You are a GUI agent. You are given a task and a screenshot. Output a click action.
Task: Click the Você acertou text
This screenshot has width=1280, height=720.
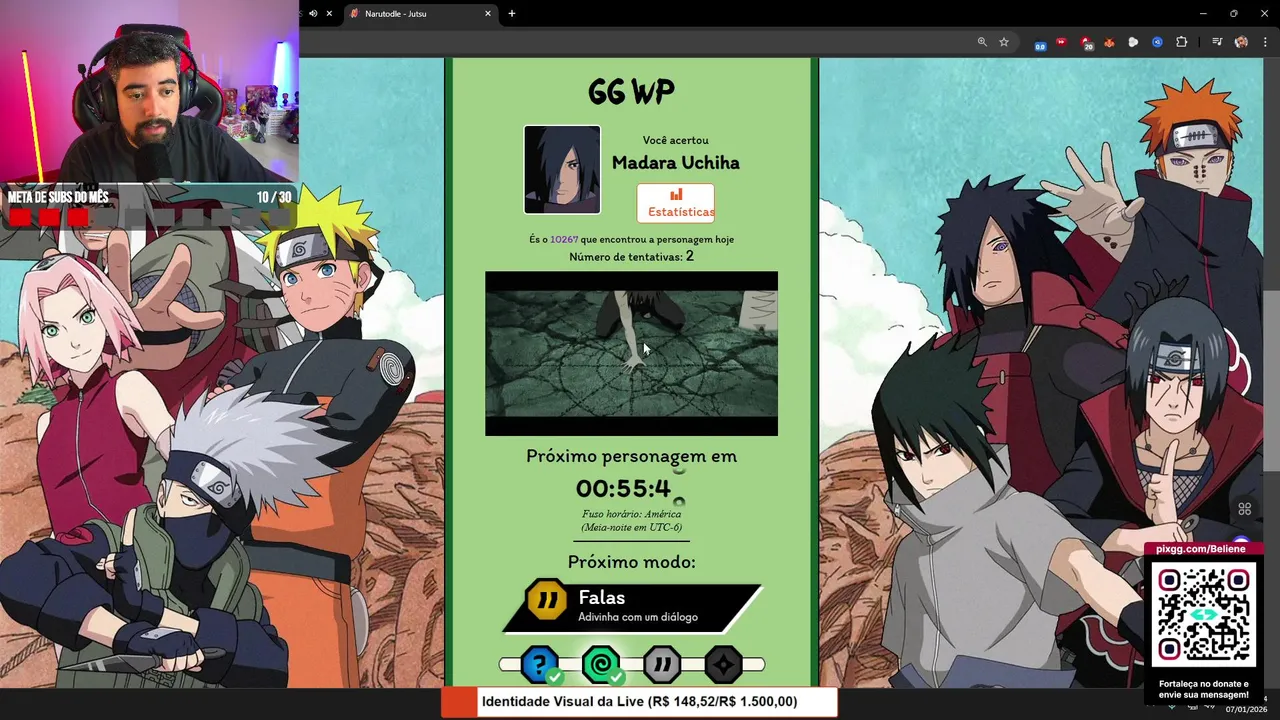676,141
